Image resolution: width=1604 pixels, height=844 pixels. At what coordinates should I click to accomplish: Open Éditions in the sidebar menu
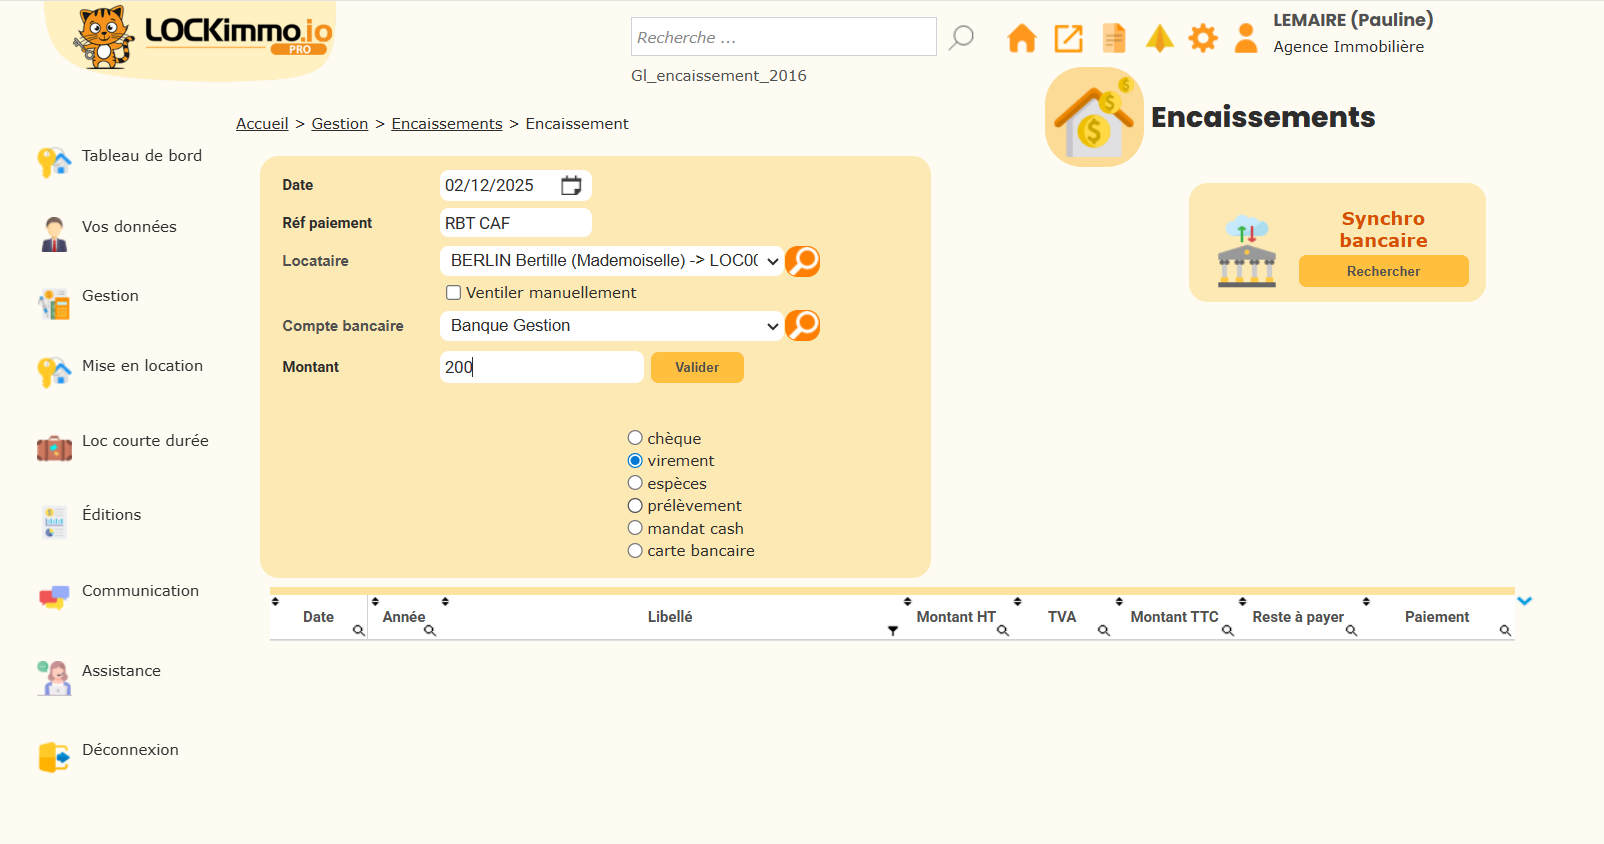[x=111, y=515]
